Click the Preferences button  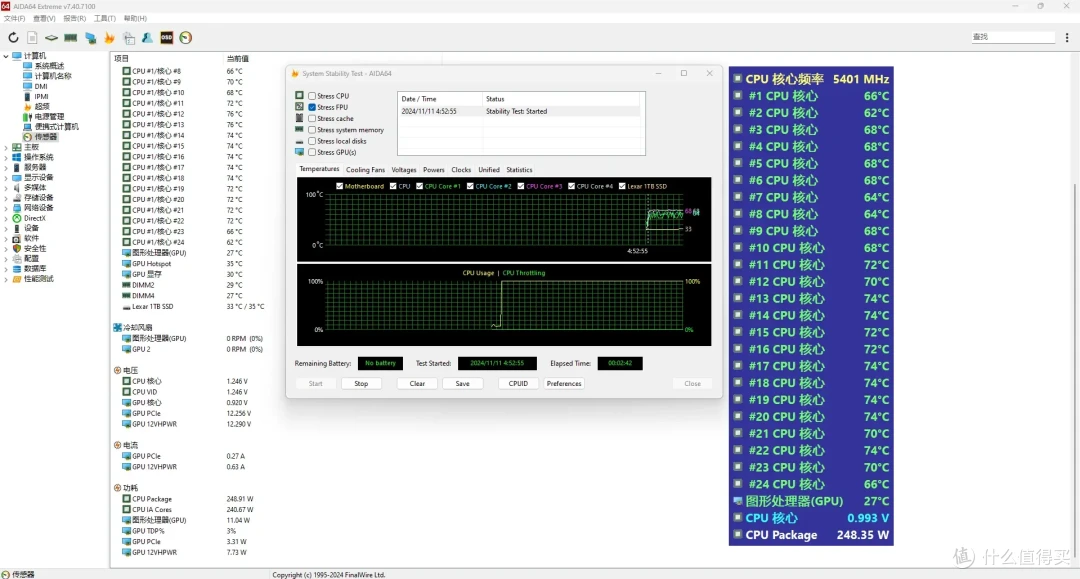pos(564,383)
